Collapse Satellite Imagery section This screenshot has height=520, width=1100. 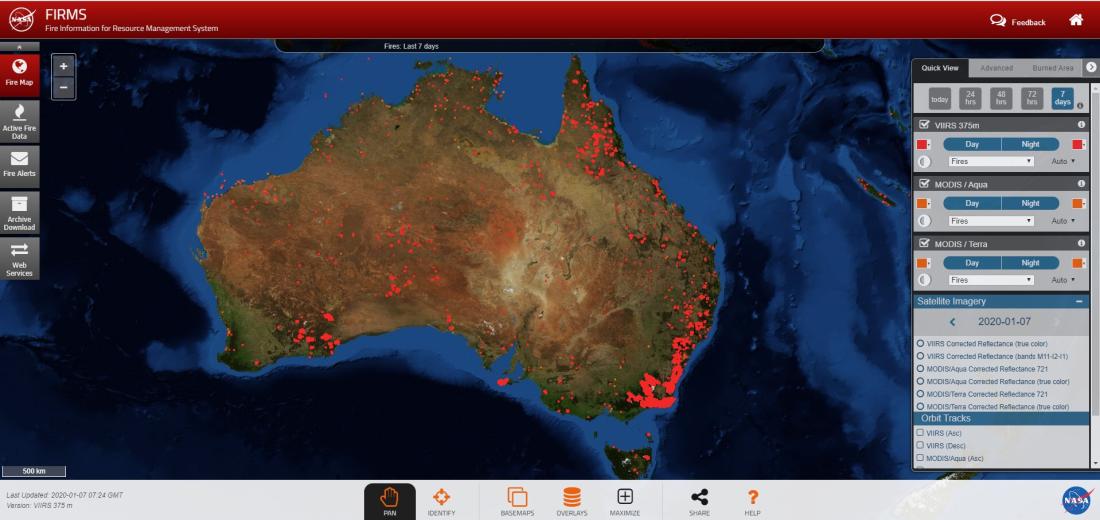click(x=1078, y=301)
